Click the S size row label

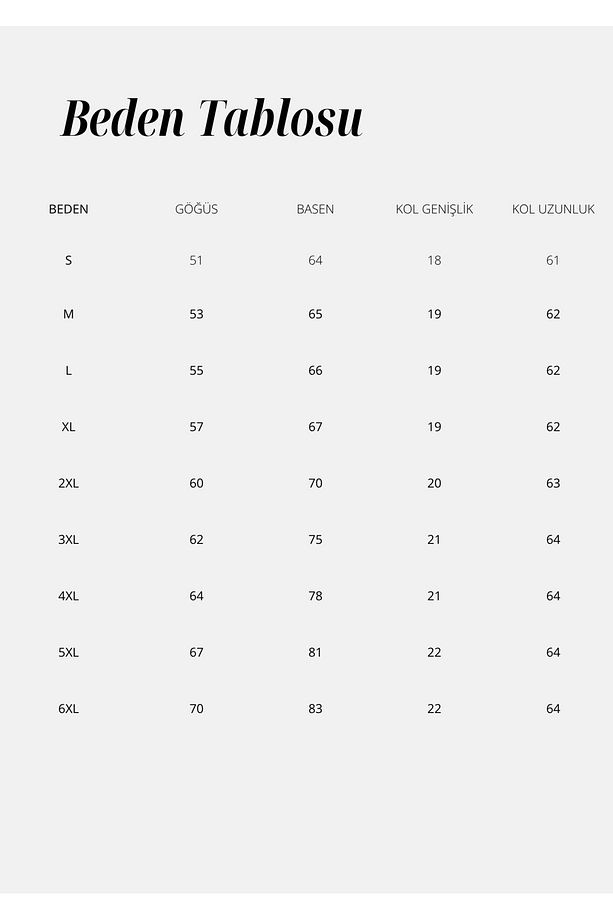pyautogui.click(x=69, y=261)
